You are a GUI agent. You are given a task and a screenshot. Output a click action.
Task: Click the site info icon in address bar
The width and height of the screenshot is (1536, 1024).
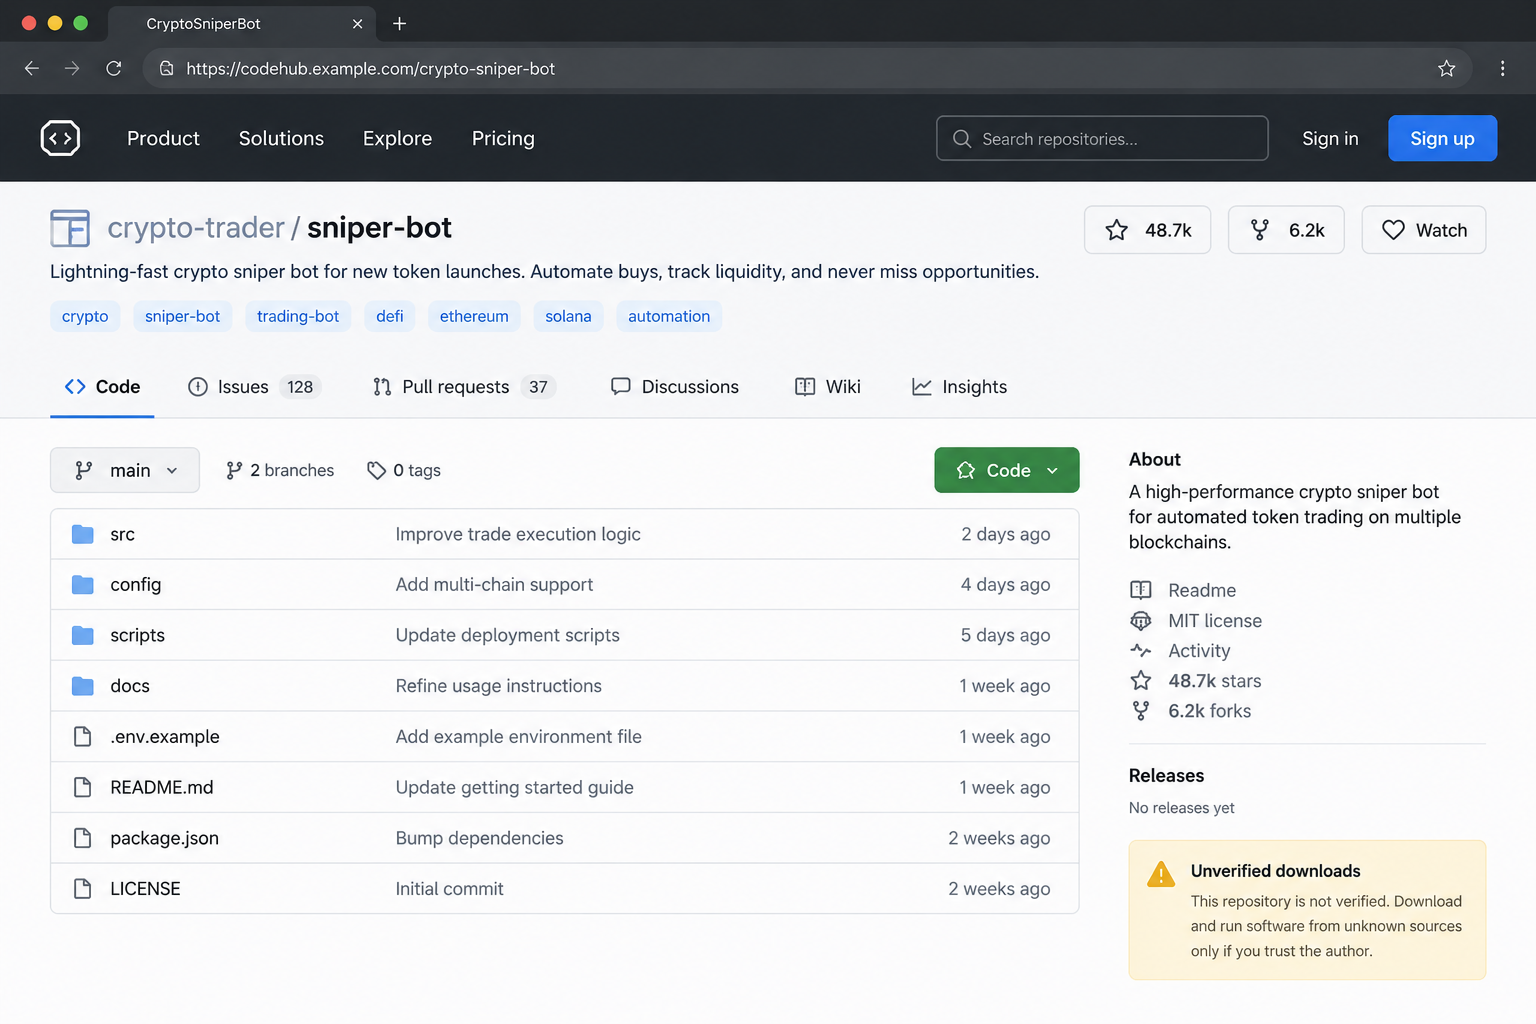click(167, 68)
